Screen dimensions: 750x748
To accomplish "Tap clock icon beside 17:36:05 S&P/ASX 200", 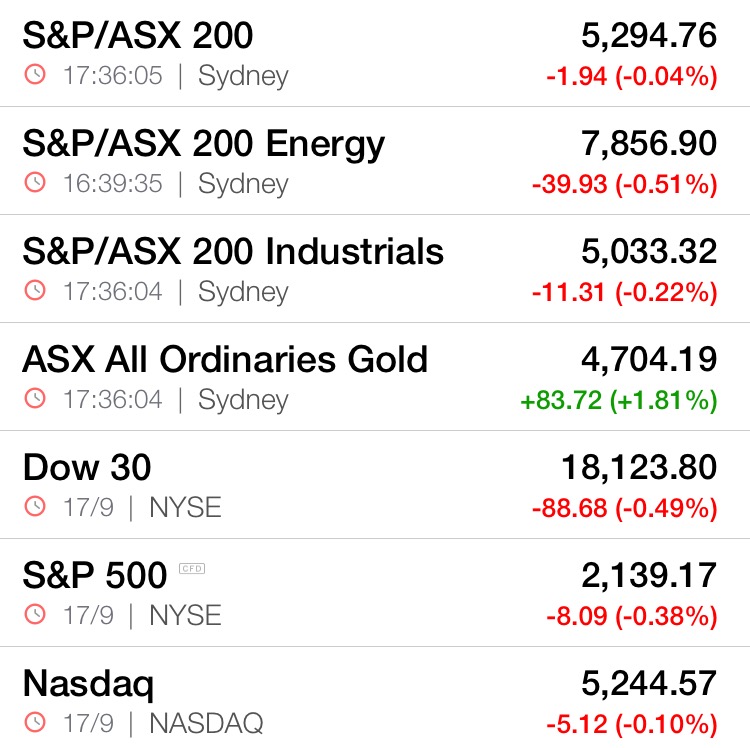I will pyautogui.click(x=35, y=74).
